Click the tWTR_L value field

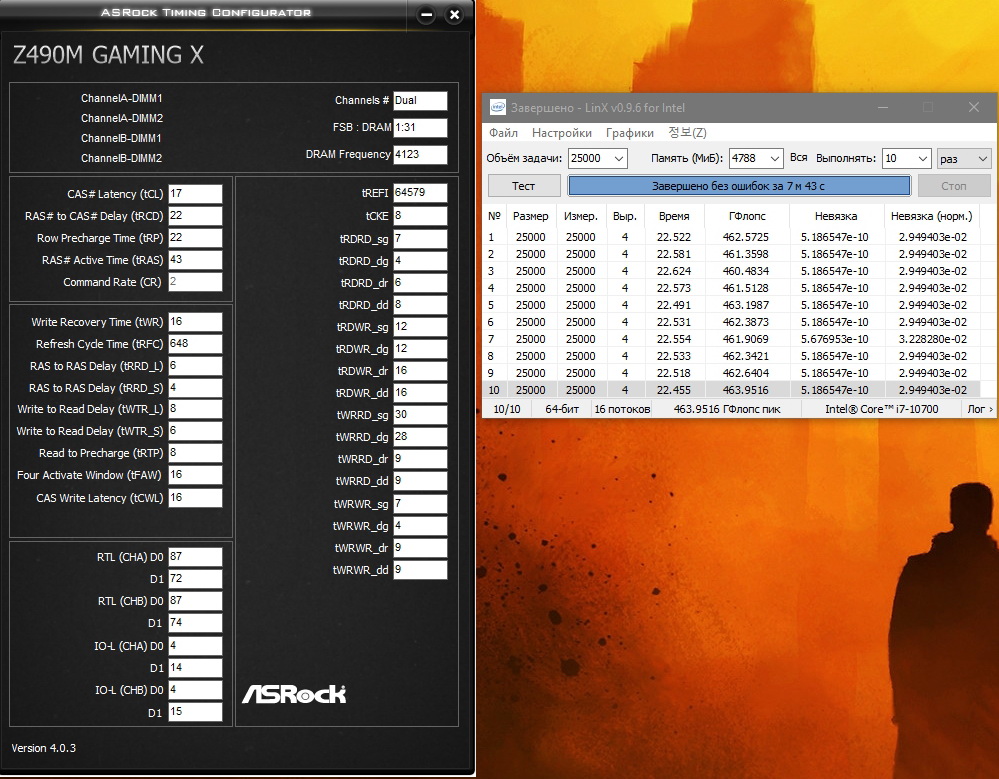[195, 409]
